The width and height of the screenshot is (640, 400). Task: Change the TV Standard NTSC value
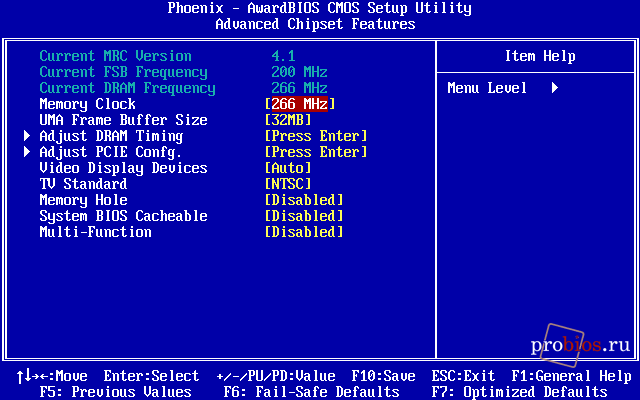point(288,184)
